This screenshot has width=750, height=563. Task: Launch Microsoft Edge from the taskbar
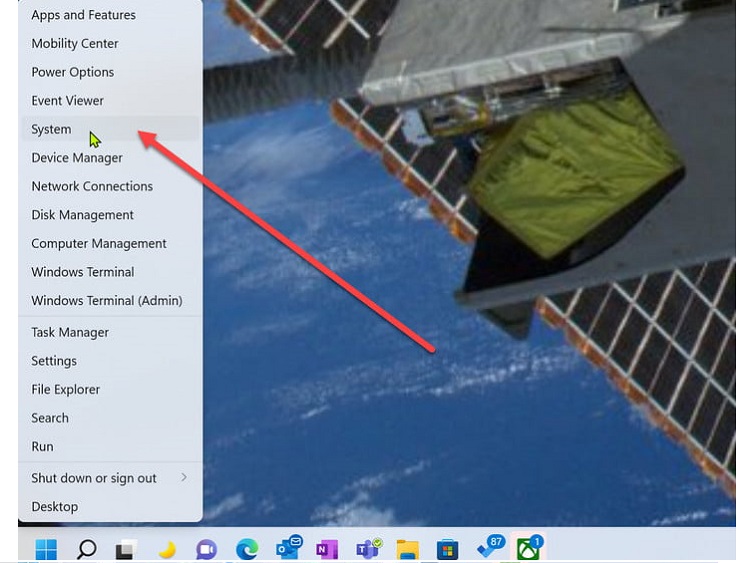click(x=247, y=549)
